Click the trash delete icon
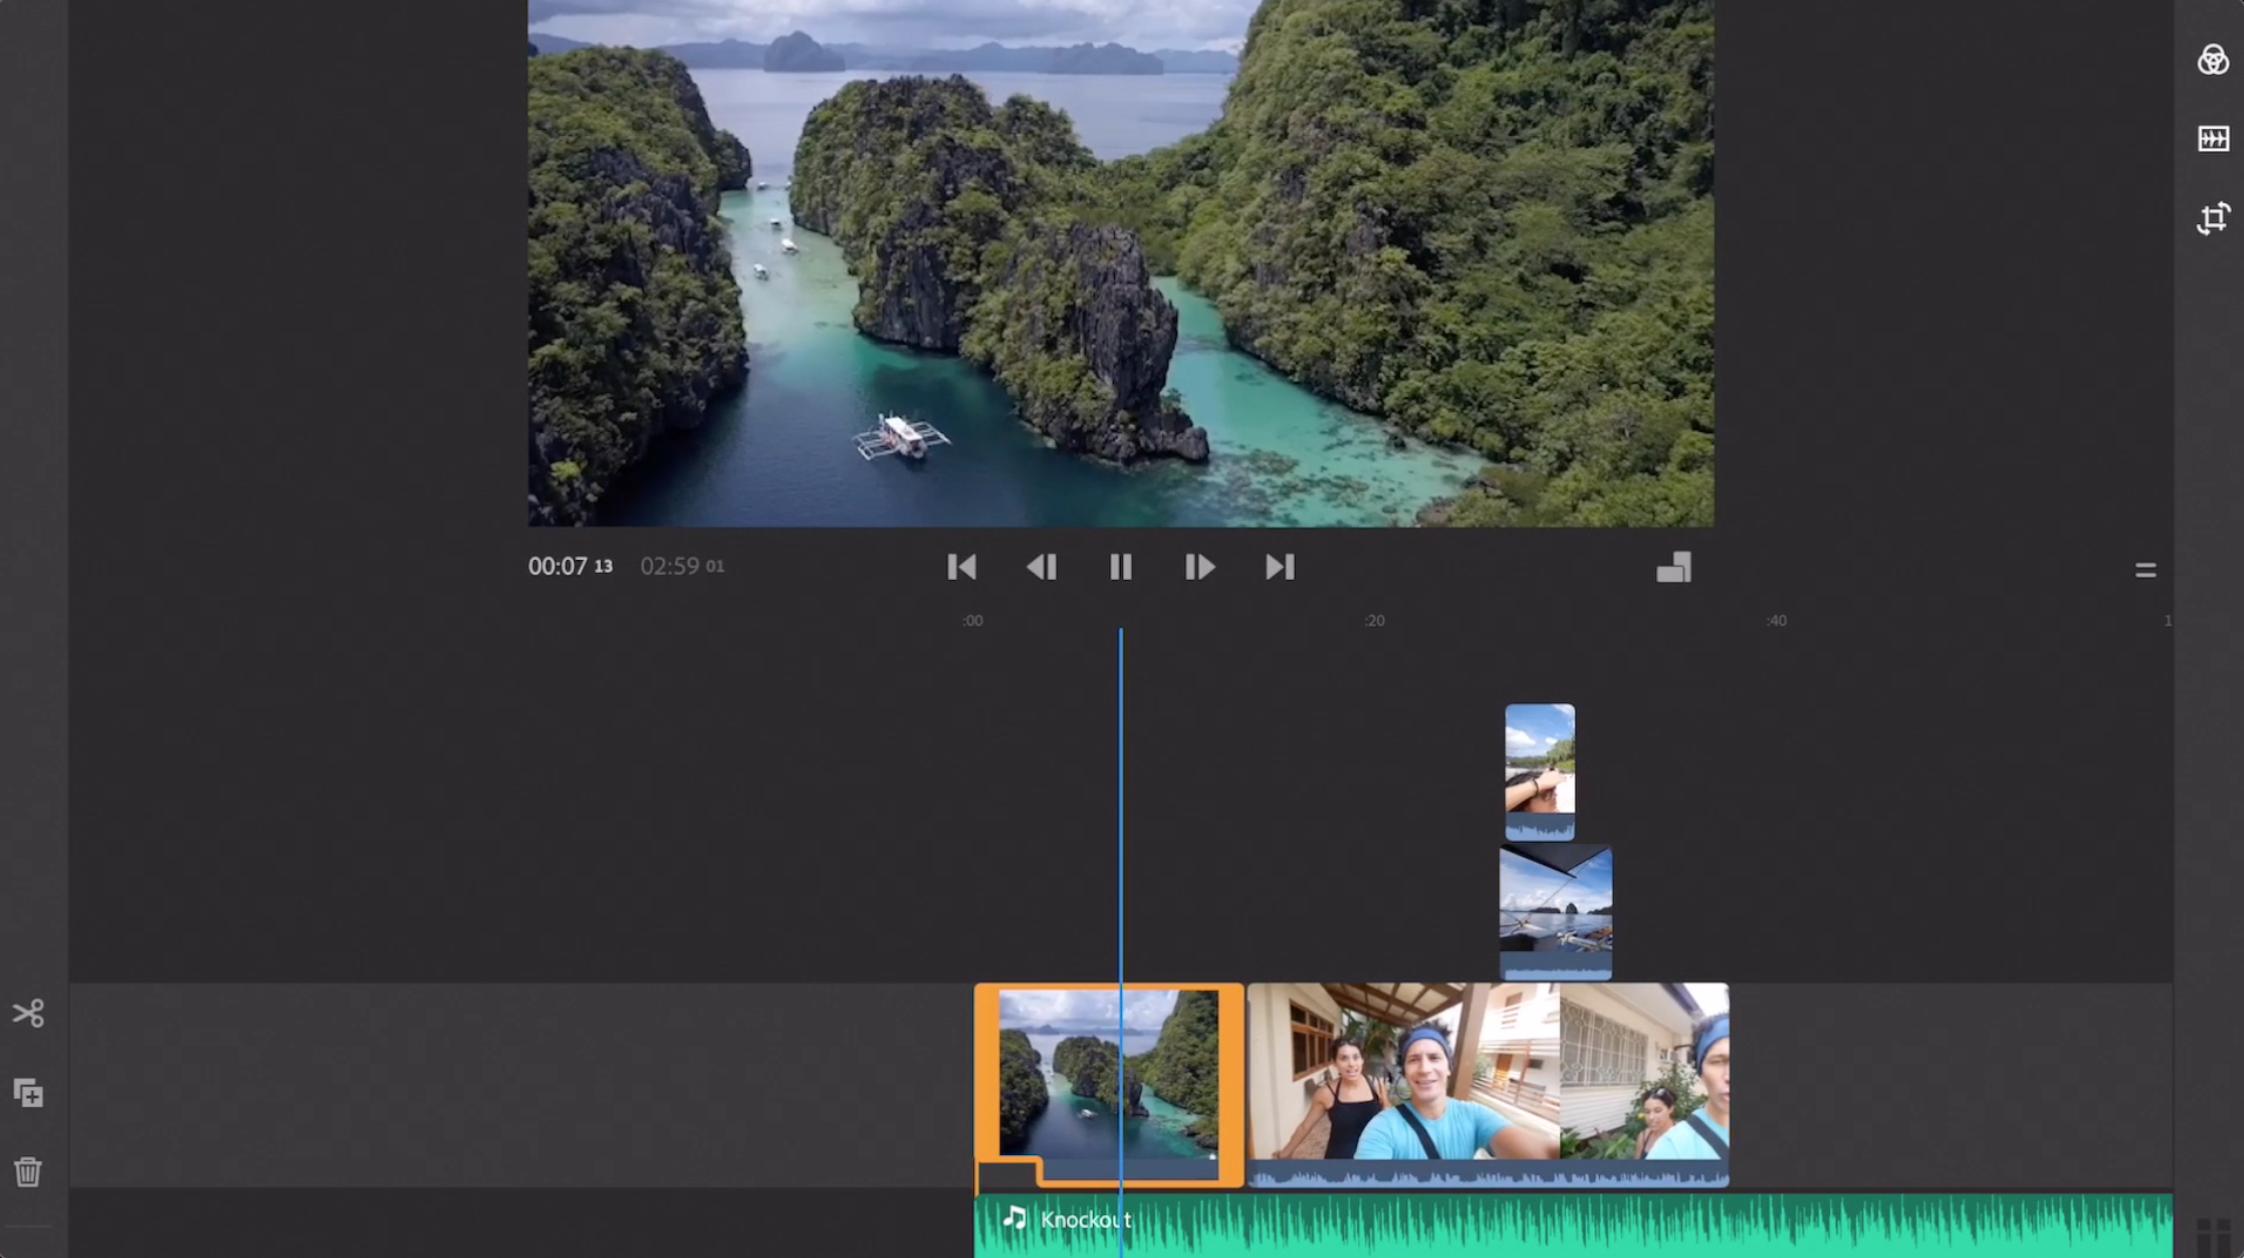Viewport: 2244px width, 1258px height. pos(28,1171)
